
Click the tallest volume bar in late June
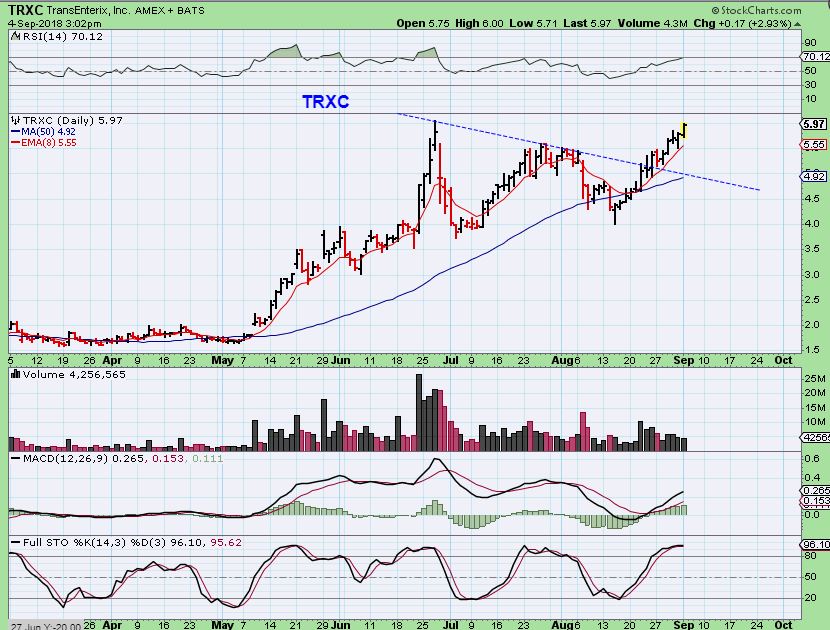(x=419, y=412)
